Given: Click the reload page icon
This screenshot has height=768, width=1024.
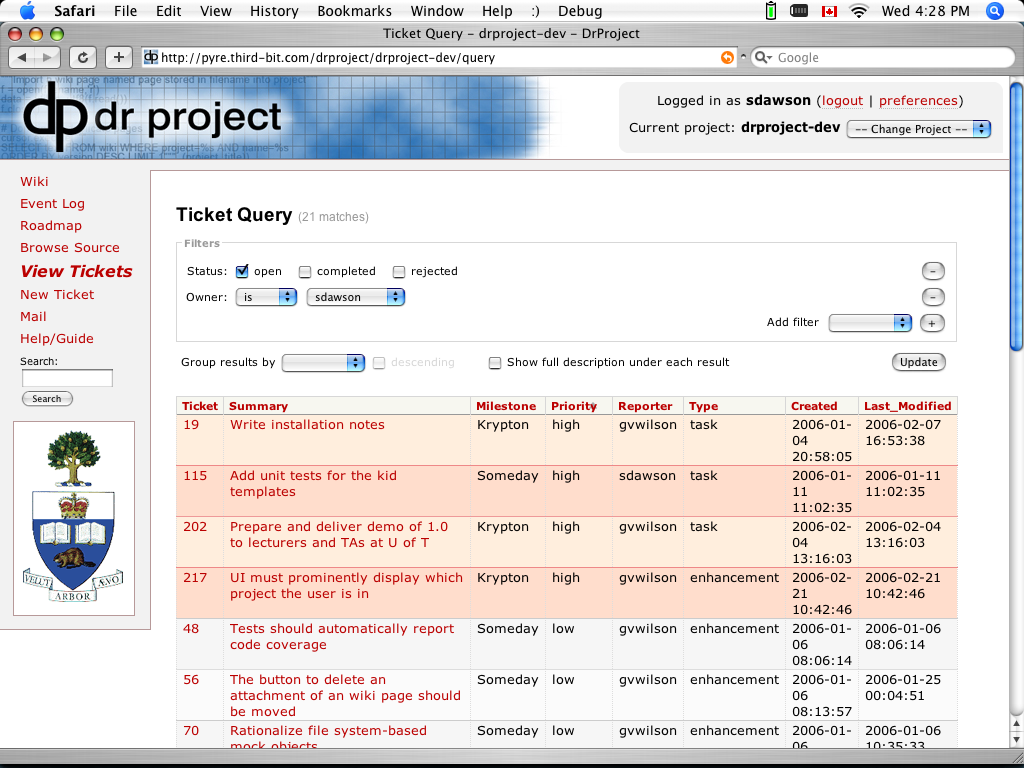Looking at the screenshot, I should click(x=82, y=58).
